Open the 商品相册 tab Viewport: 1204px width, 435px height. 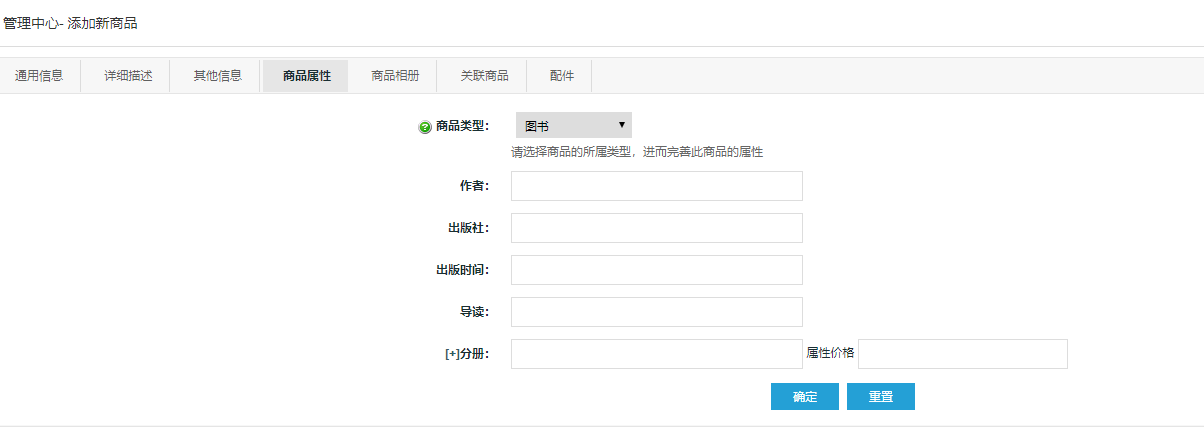coord(395,76)
